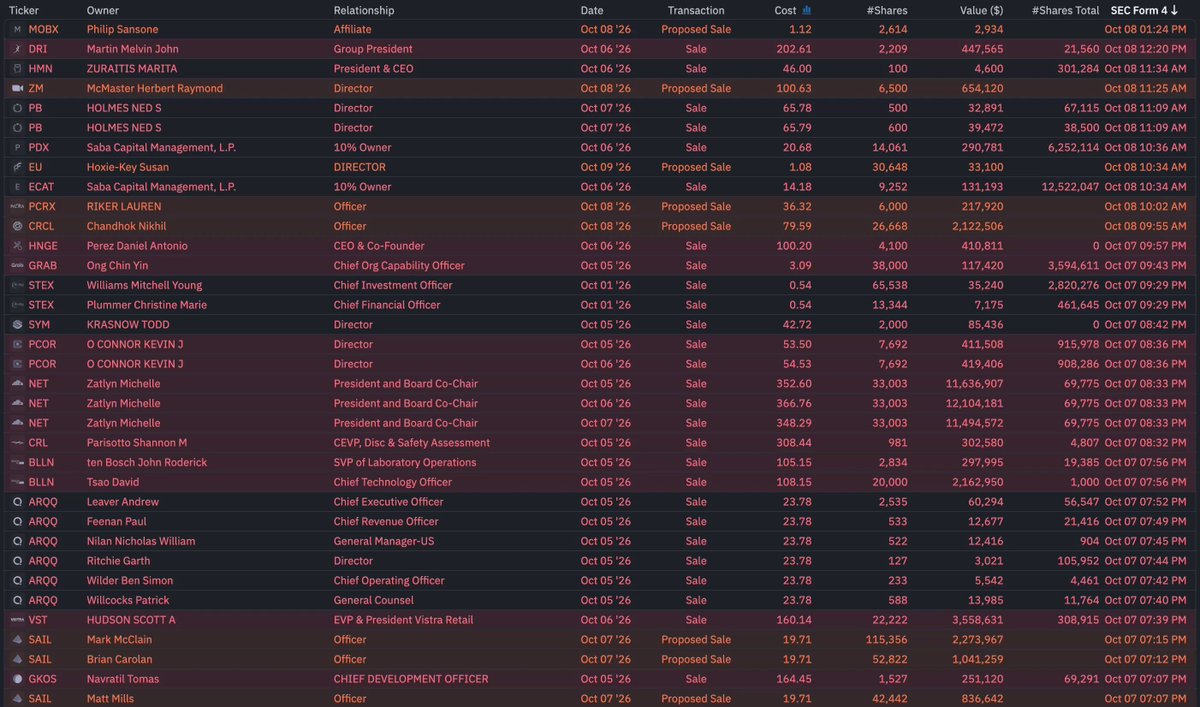Open owner KRASNOW TODD
Viewport: 1200px width, 707px height.
(128, 325)
